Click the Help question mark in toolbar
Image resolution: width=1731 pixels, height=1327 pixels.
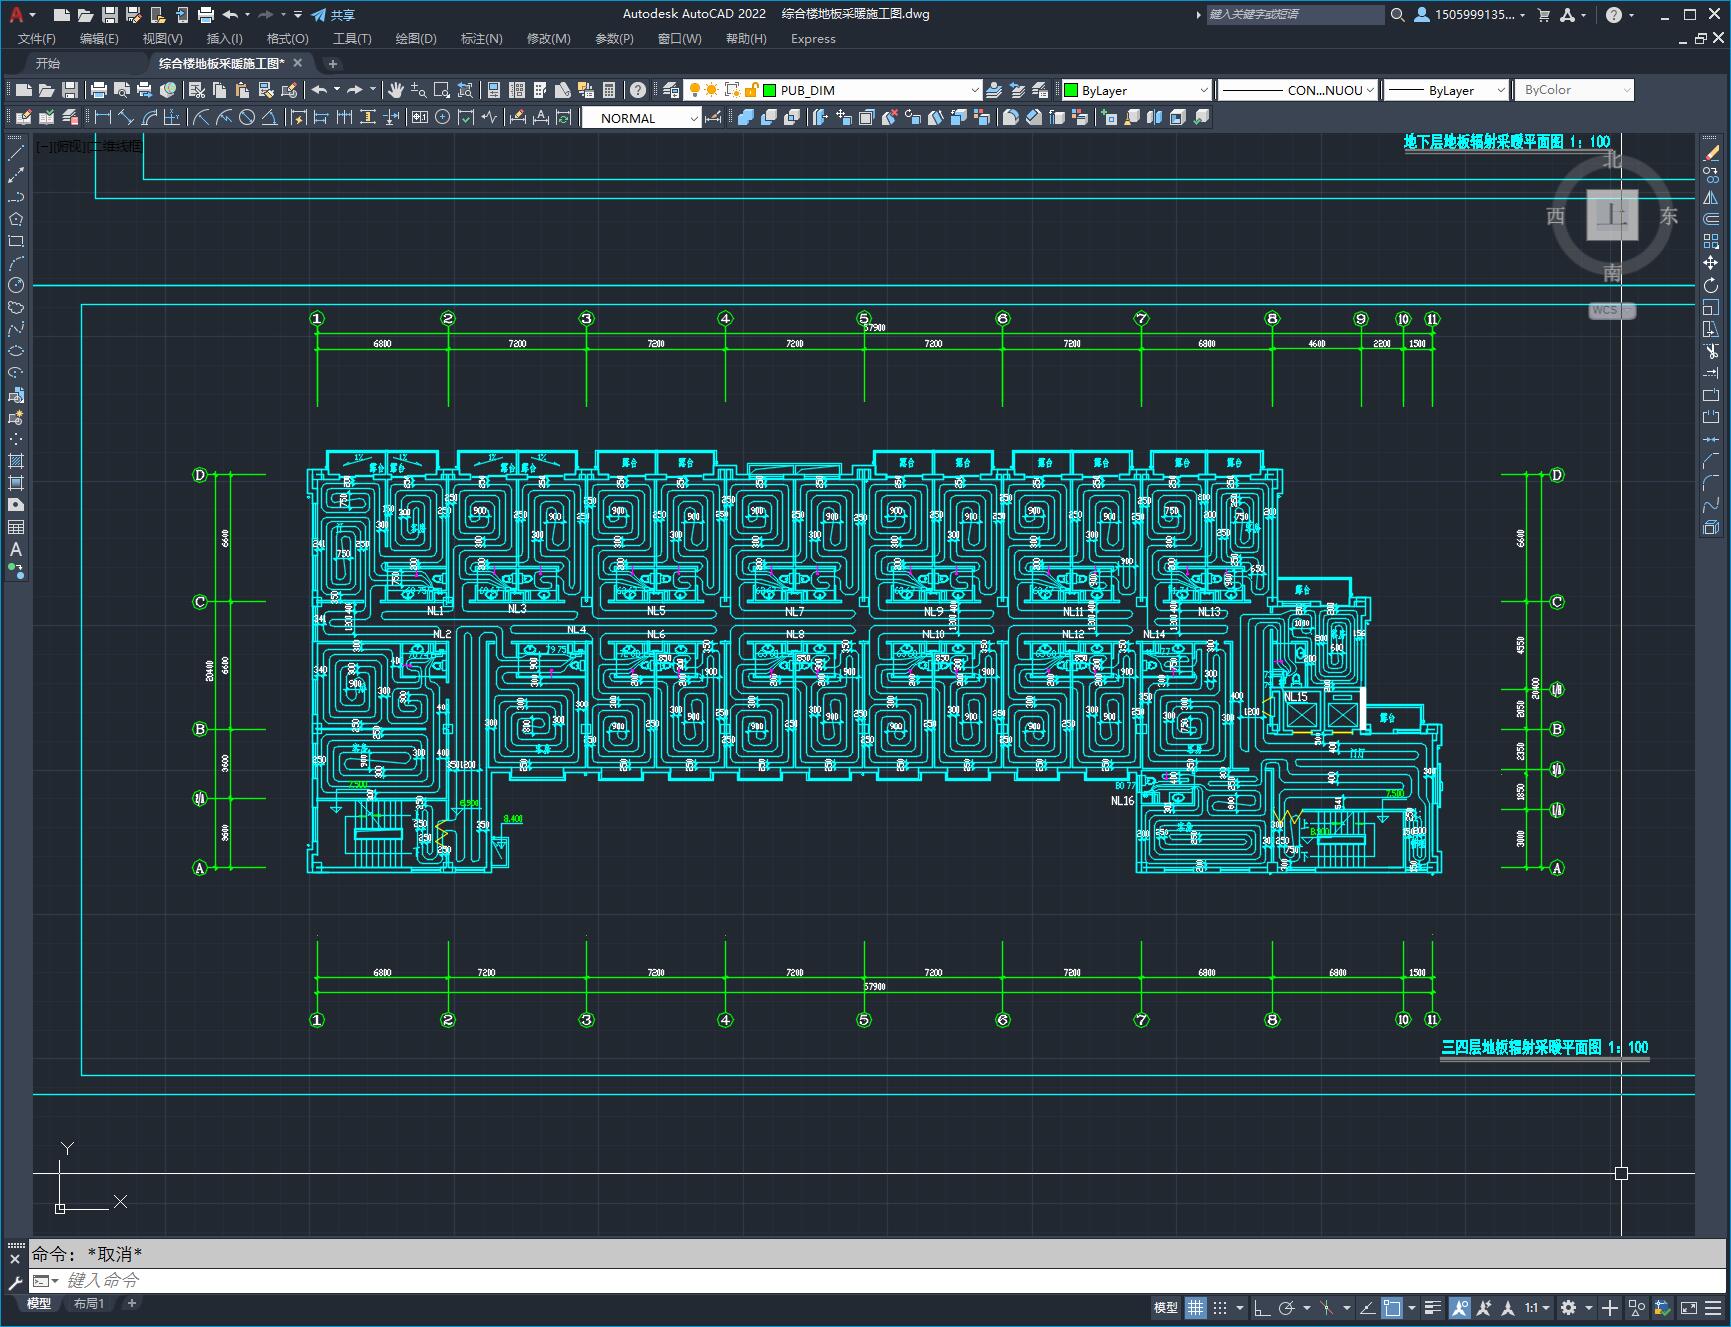point(638,90)
